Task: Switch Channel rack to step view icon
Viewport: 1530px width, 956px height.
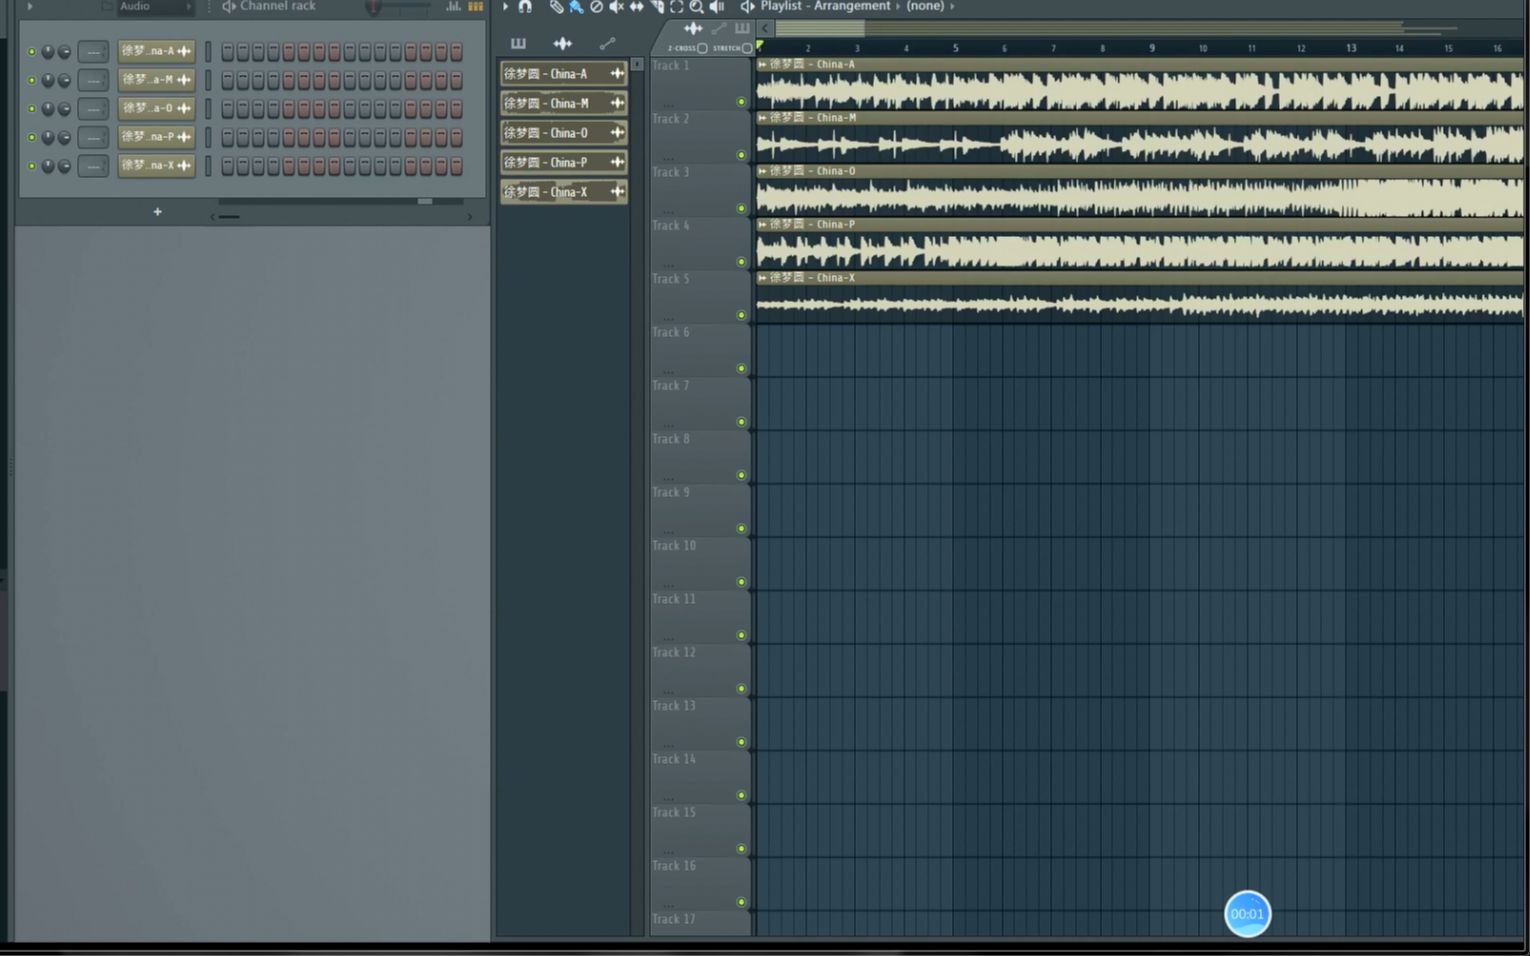Action: point(476,6)
